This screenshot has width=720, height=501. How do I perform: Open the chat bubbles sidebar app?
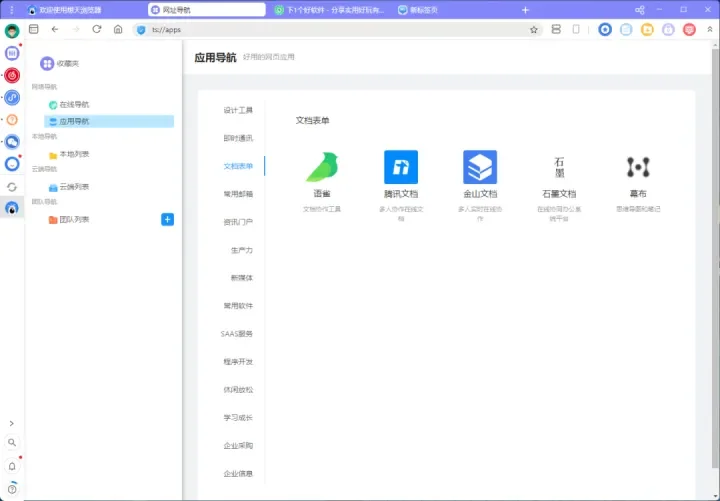pyautogui.click(x=12, y=142)
